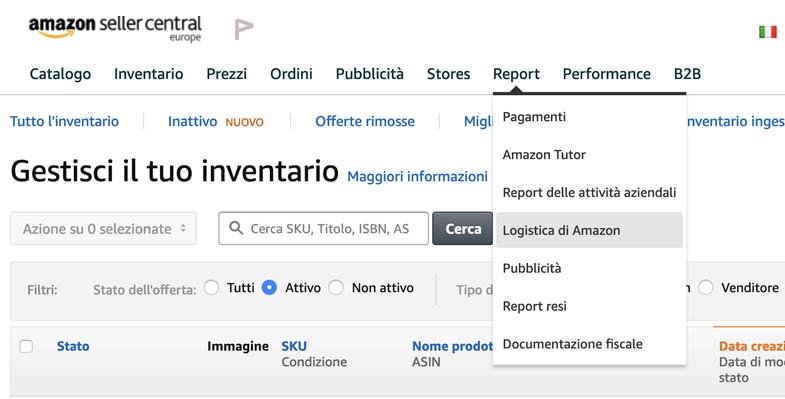Screen dimensions: 785x399
Task: Open the Stores menu
Action: (449, 74)
